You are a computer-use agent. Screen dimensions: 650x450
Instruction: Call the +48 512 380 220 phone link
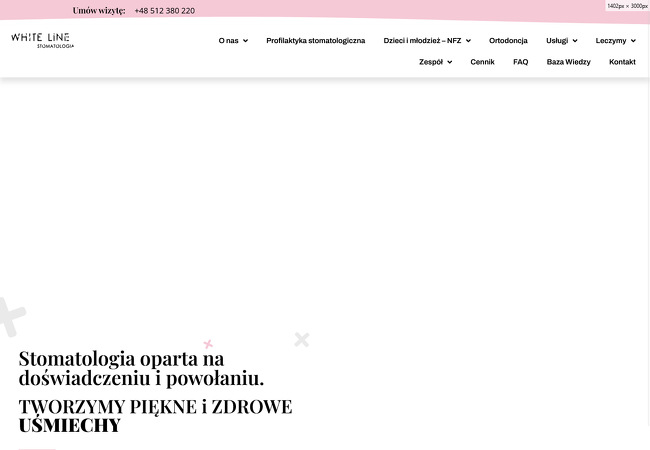[165, 11]
